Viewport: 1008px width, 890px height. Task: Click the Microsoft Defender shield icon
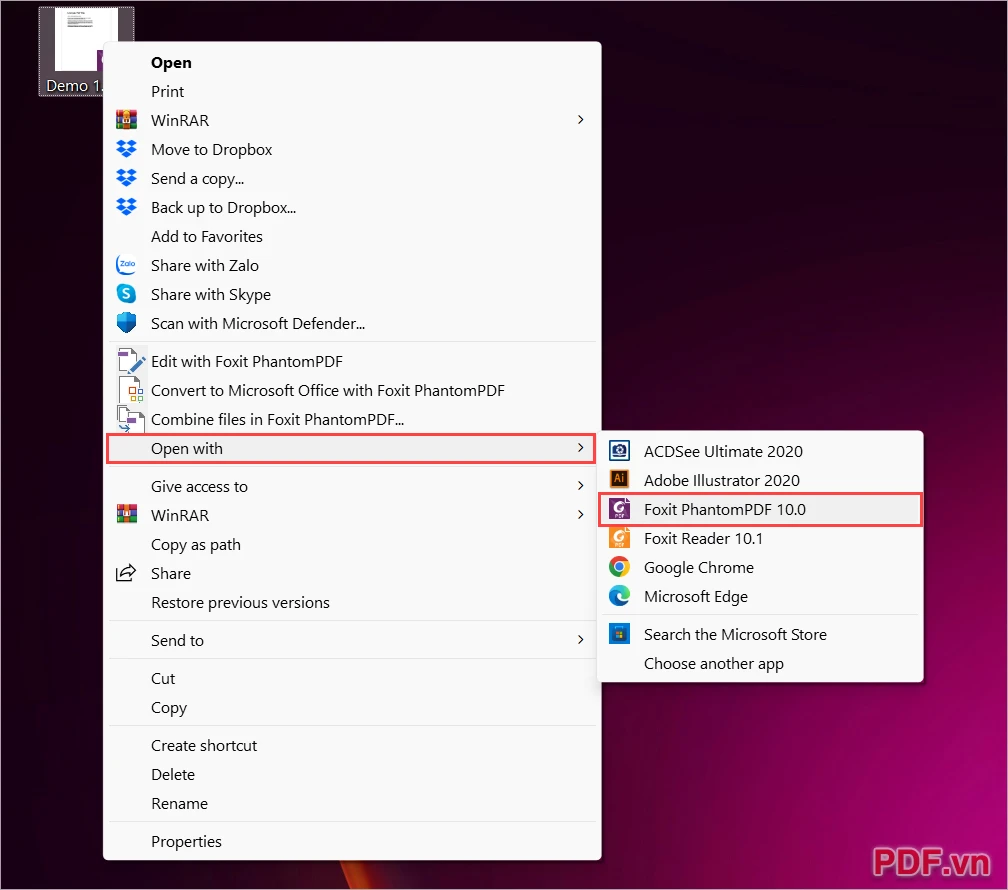127,323
